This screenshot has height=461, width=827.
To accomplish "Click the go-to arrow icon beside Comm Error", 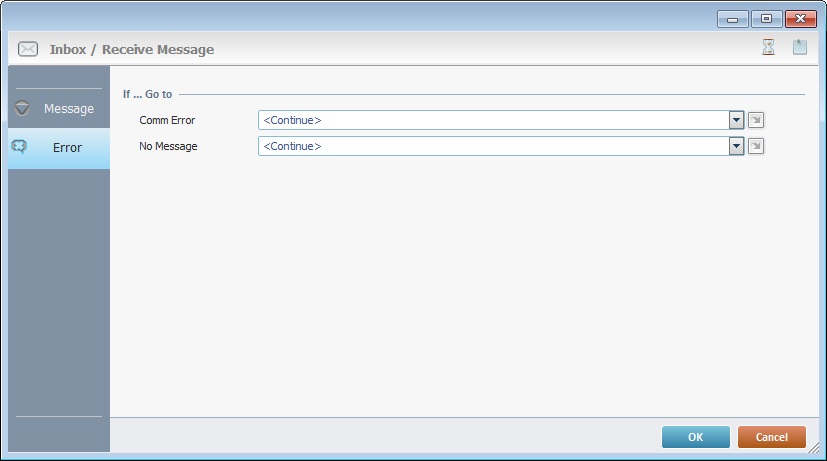I will [x=756, y=120].
